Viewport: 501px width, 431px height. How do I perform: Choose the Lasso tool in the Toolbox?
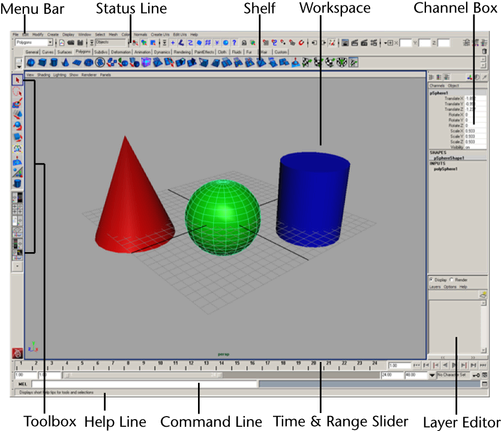click(x=17, y=92)
